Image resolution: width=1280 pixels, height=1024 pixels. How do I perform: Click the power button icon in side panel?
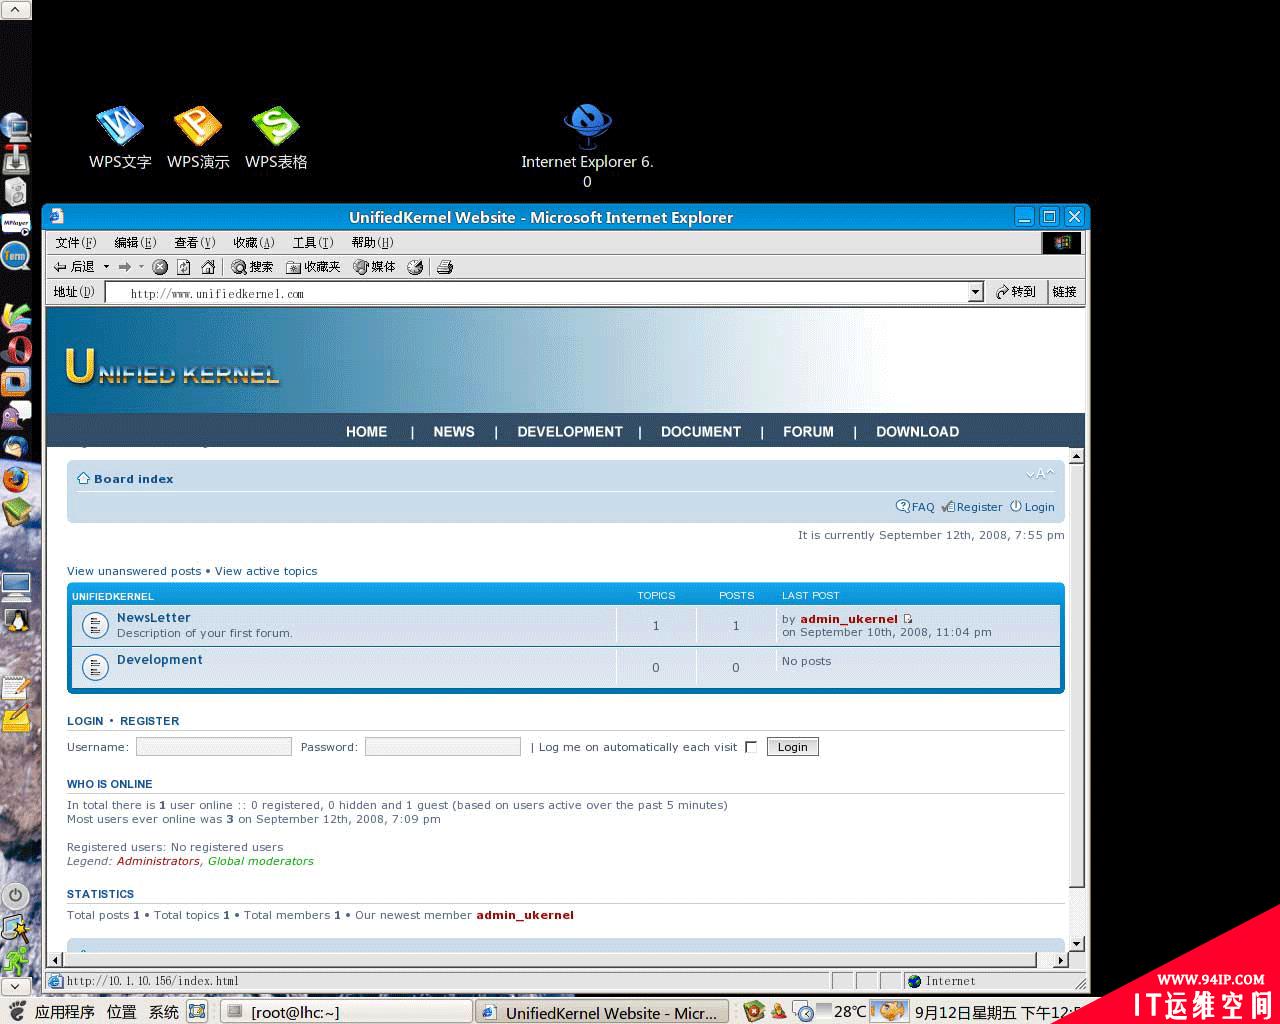(15, 895)
